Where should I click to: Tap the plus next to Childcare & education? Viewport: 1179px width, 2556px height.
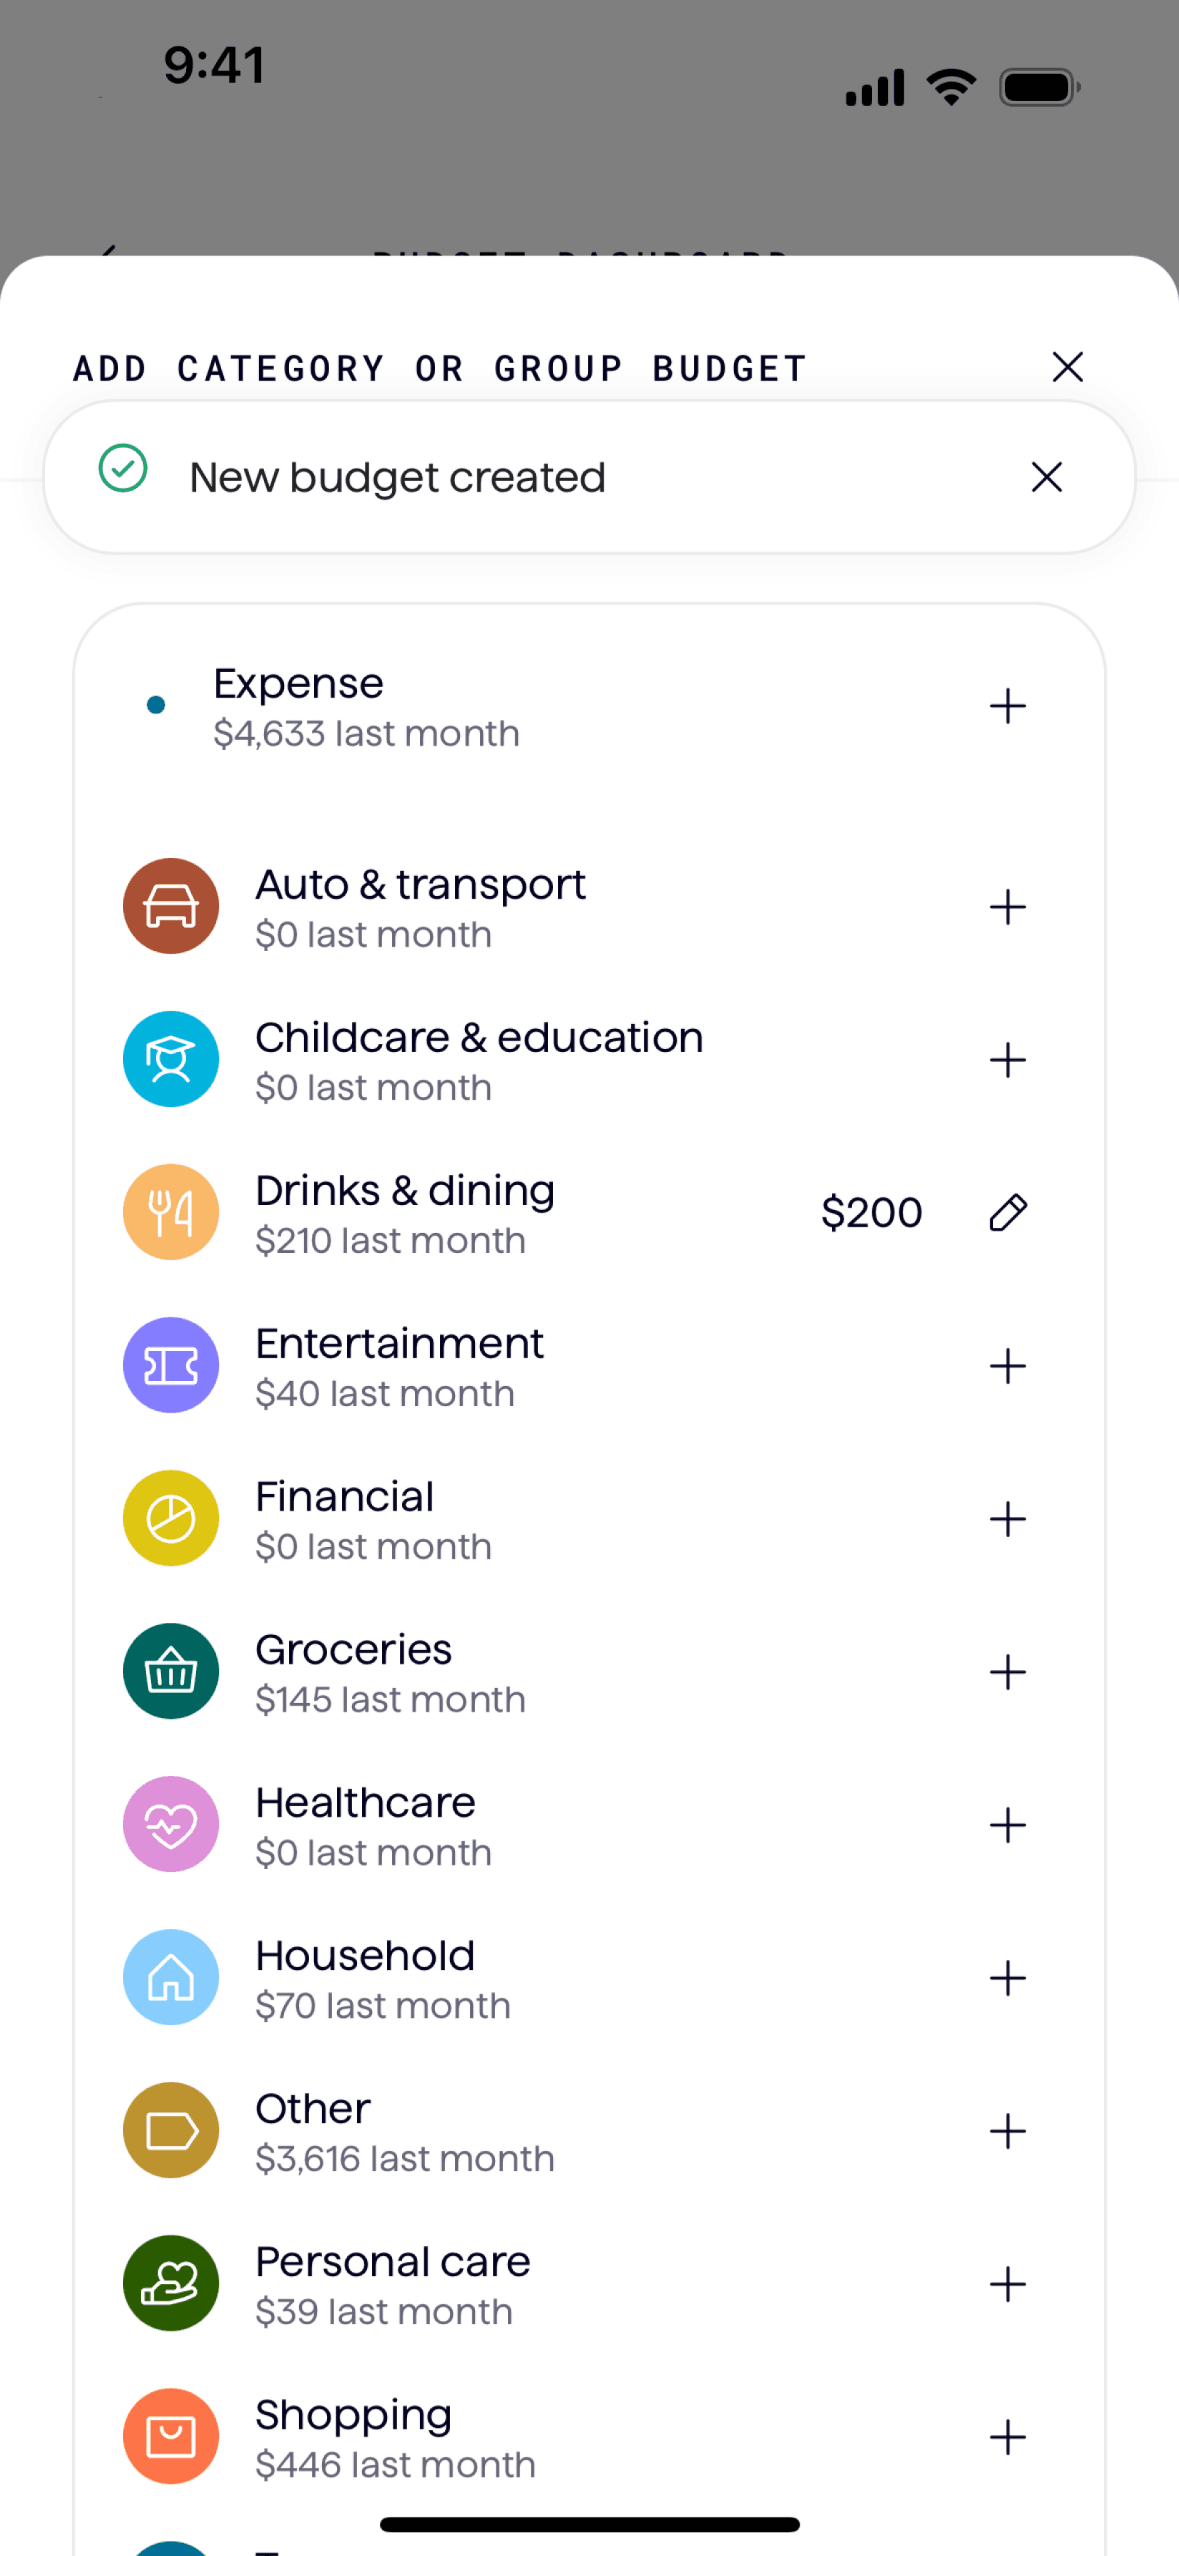(x=1007, y=1060)
